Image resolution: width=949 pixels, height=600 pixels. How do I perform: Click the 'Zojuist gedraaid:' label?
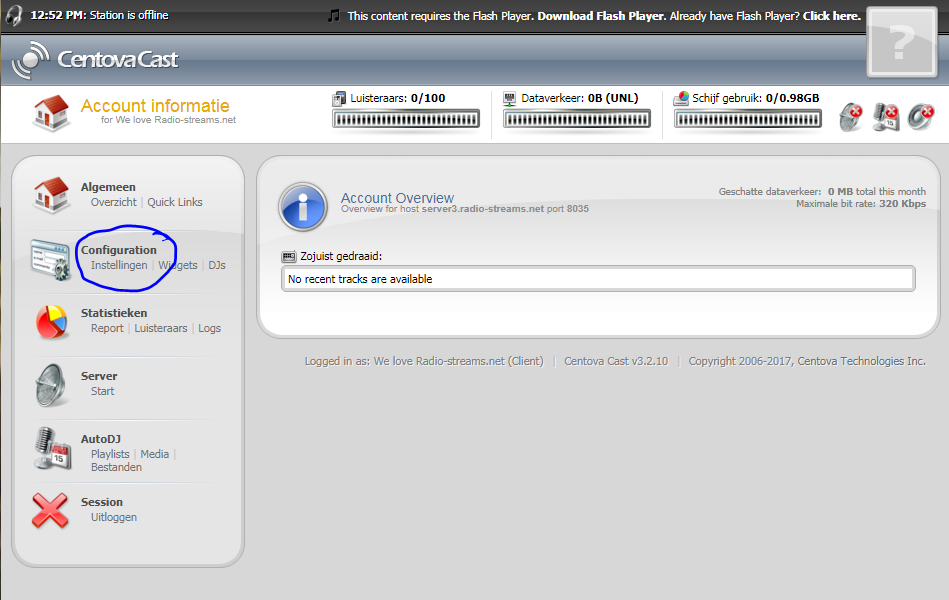tap(341, 256)
